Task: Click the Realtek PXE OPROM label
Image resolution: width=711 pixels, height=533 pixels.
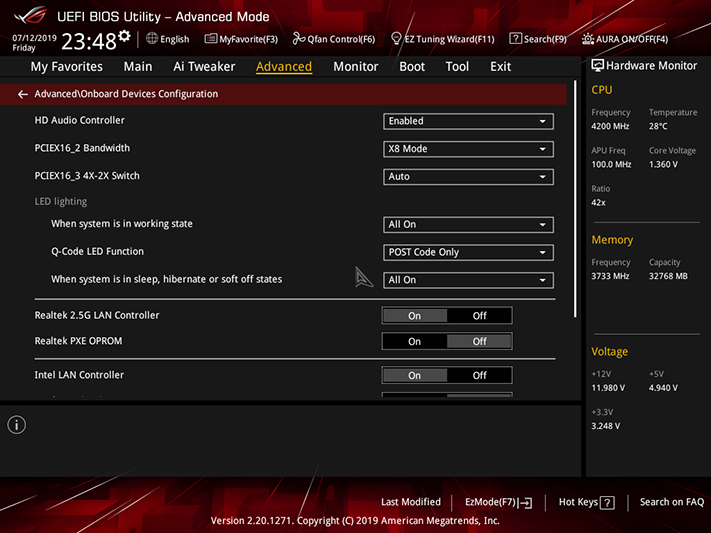Action: pos(78,341)
